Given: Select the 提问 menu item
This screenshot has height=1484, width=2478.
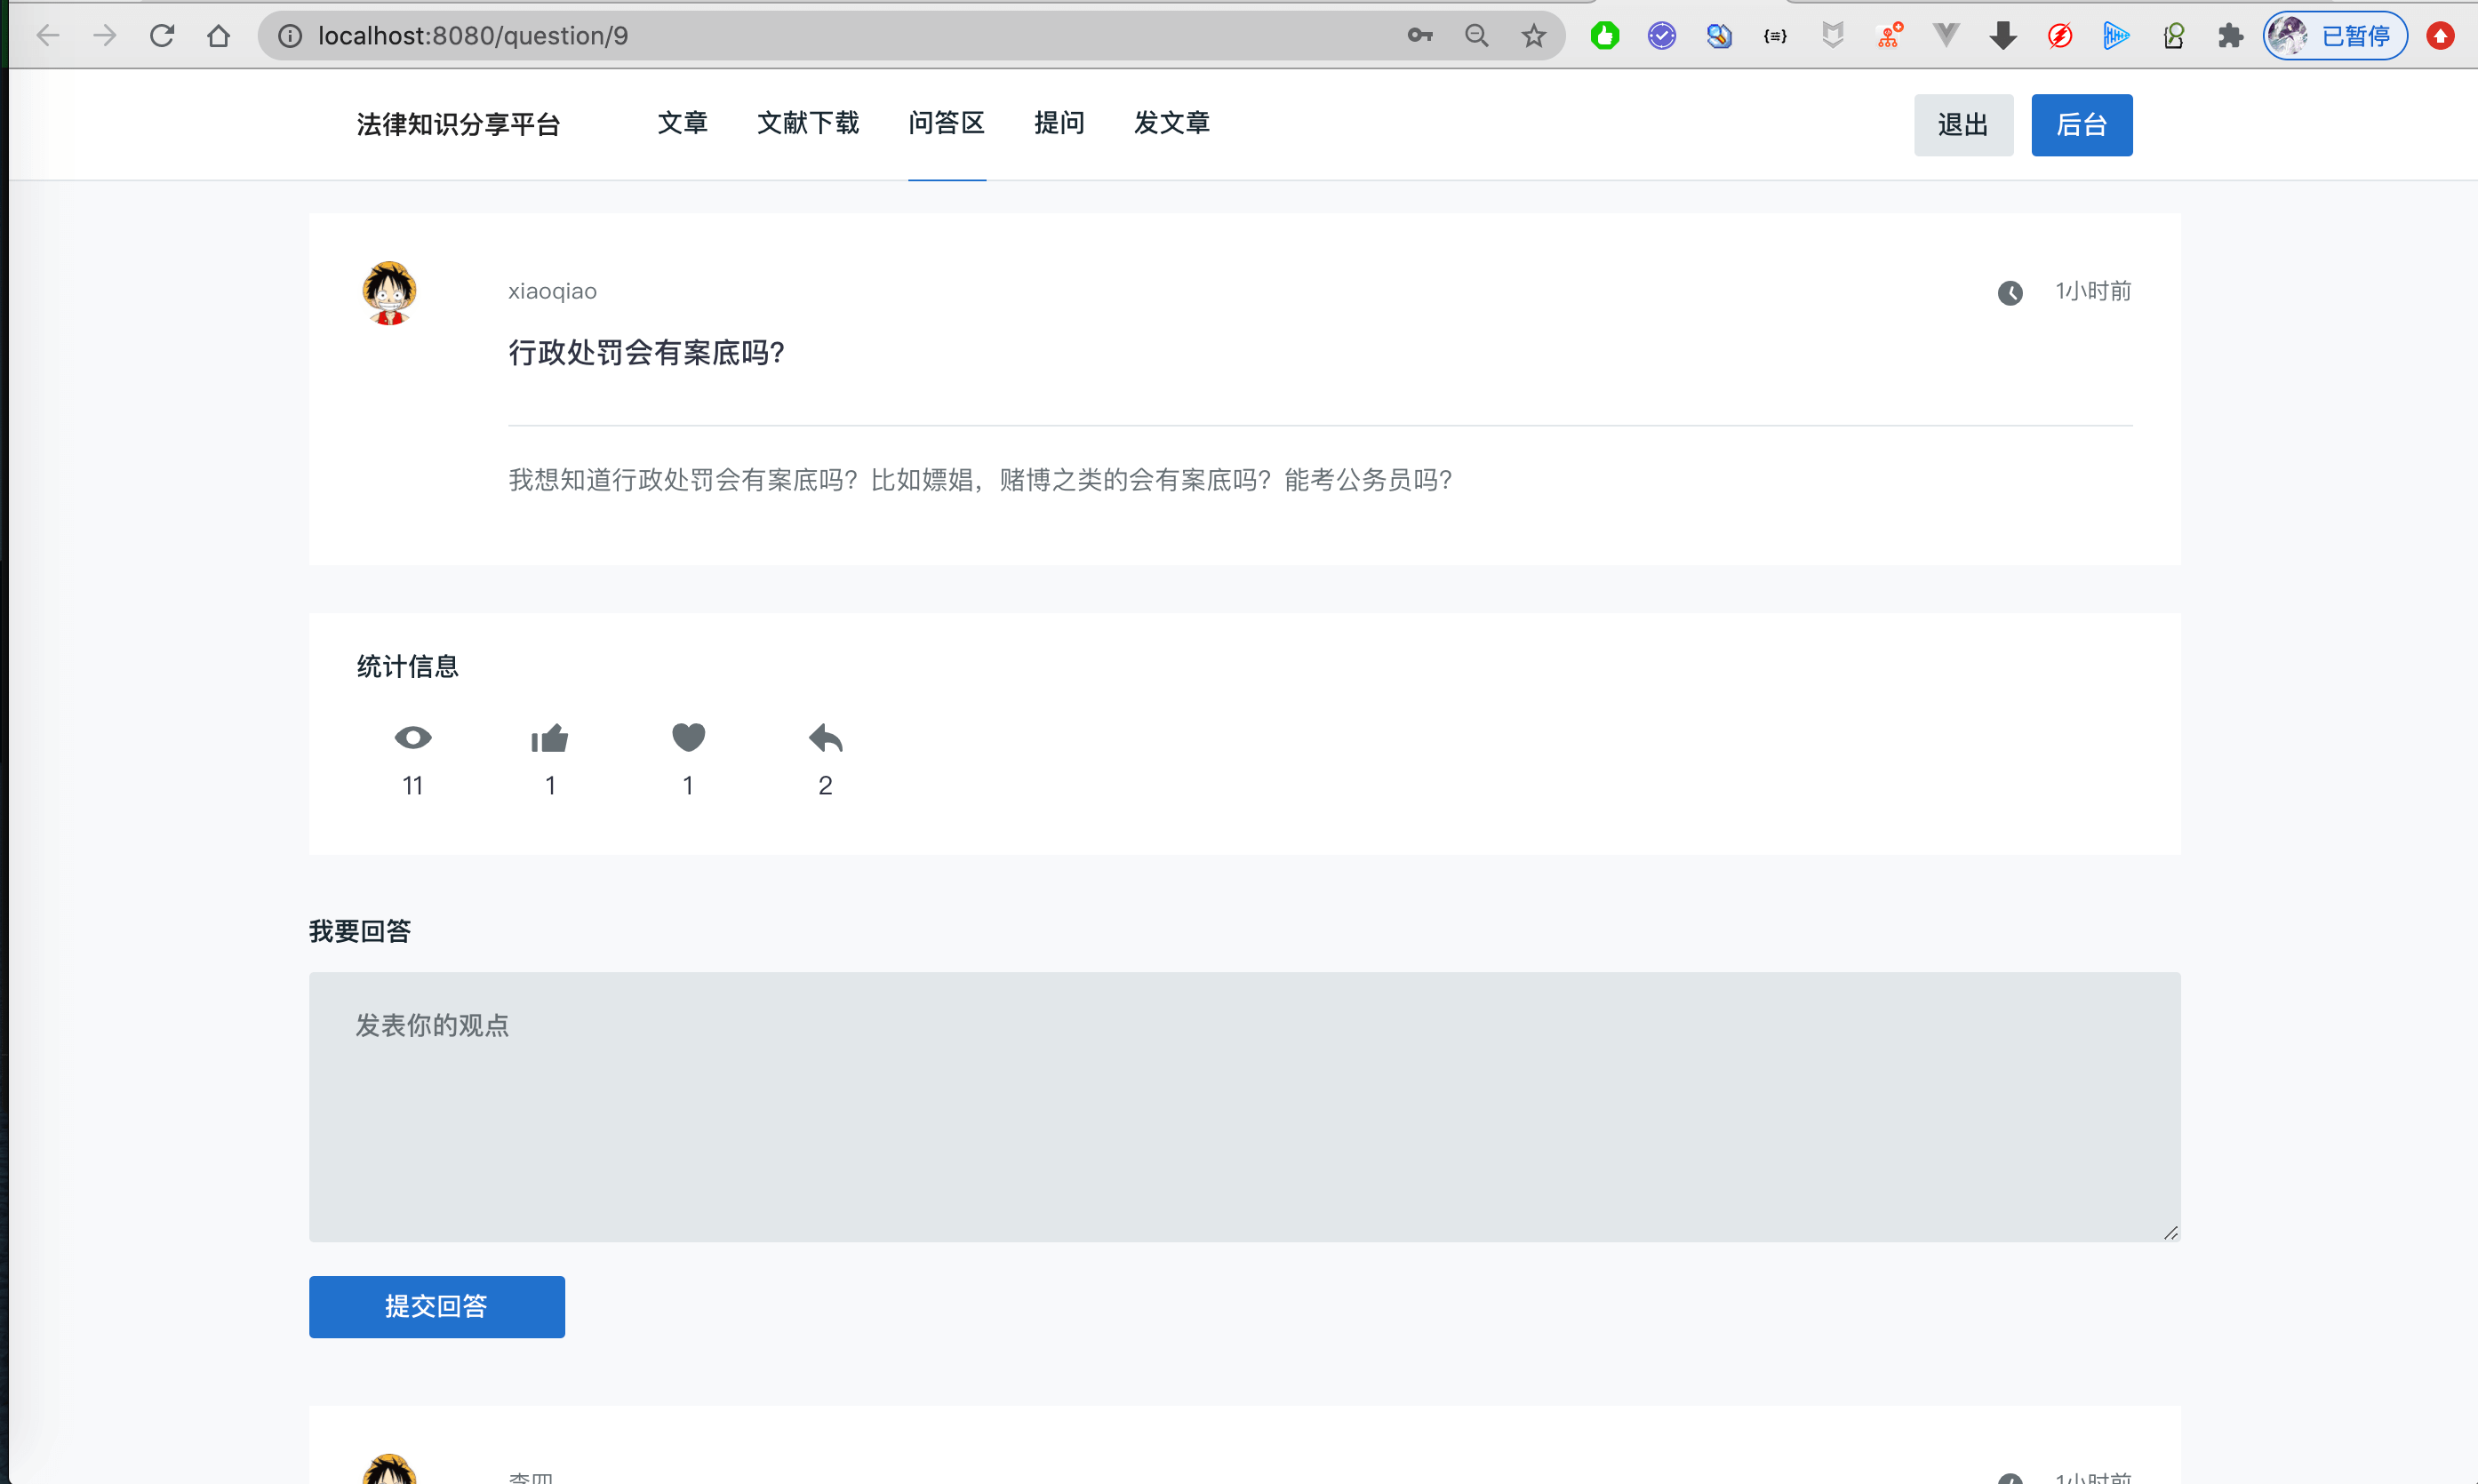Looking at the screenshot, I should click(x=1059, y=123).
